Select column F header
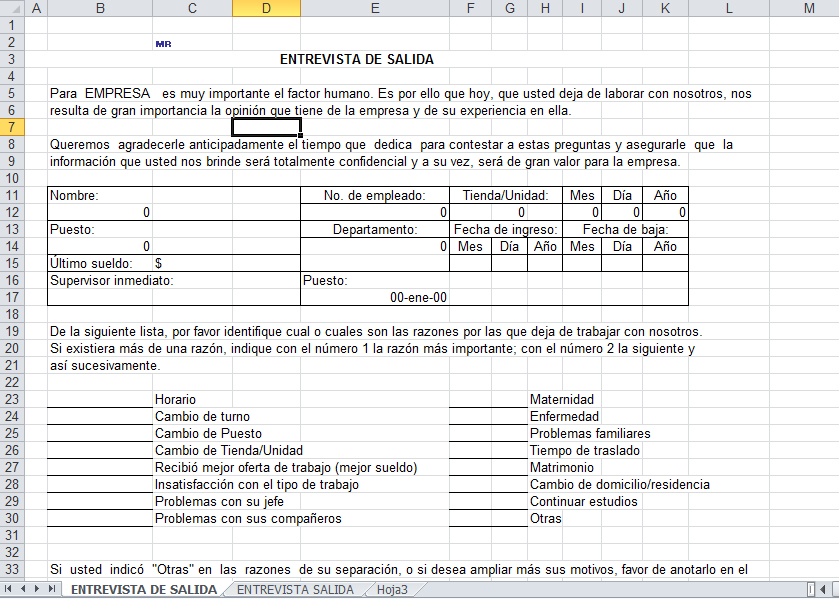Screen dimensions: 839x599 (470, 8)
